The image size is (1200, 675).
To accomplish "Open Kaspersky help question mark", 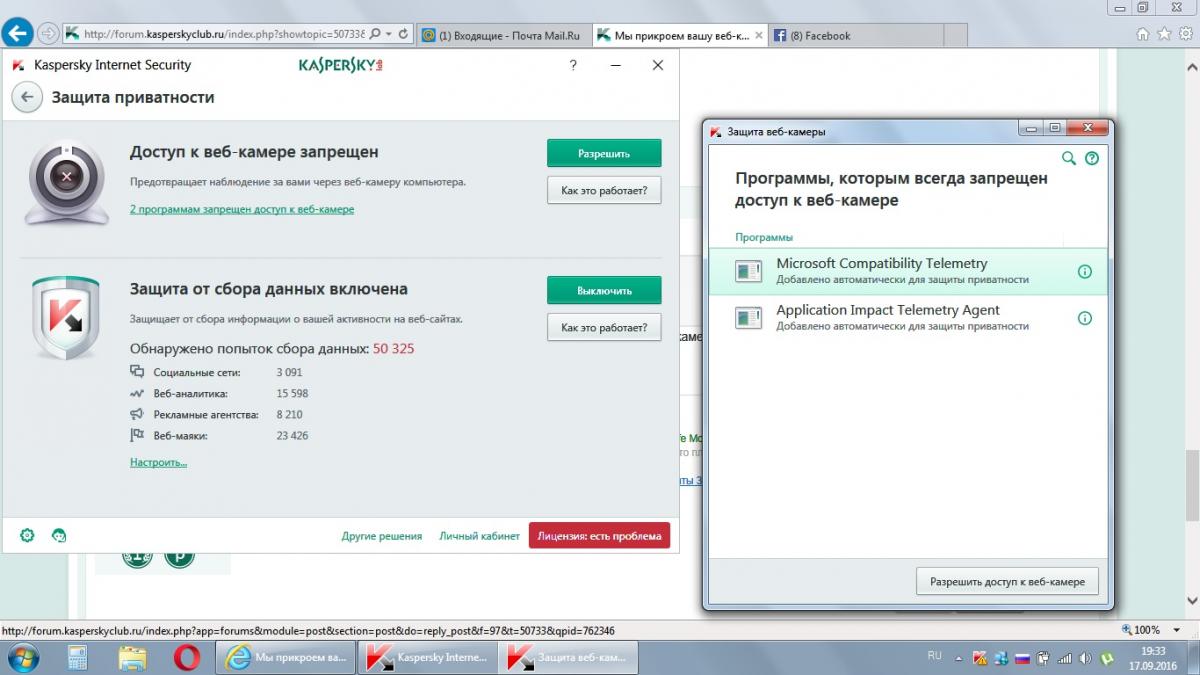I will (573, 65).
